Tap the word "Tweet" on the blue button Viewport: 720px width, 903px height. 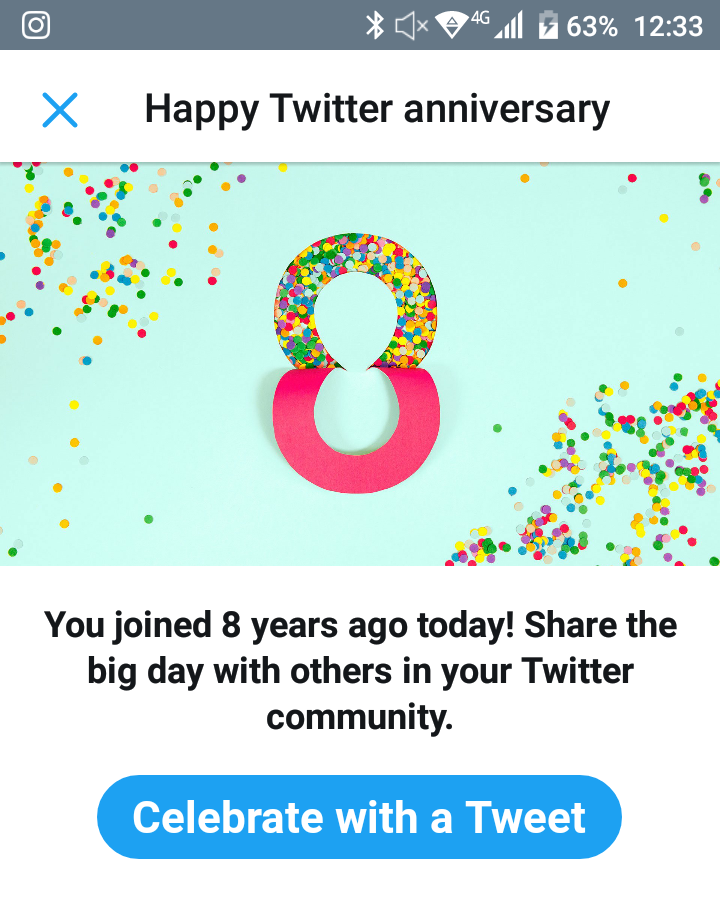pos(526,817)
